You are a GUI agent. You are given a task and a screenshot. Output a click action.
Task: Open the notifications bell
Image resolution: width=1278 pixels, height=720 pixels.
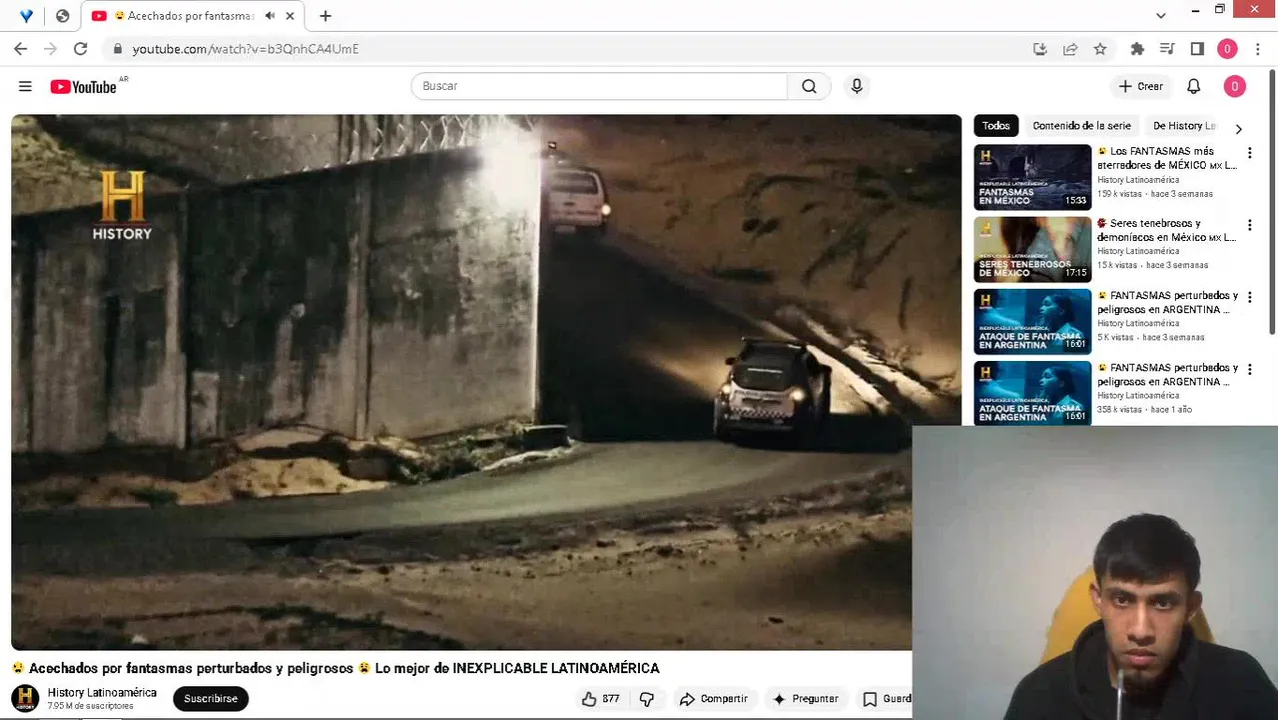coord(1193,87)
